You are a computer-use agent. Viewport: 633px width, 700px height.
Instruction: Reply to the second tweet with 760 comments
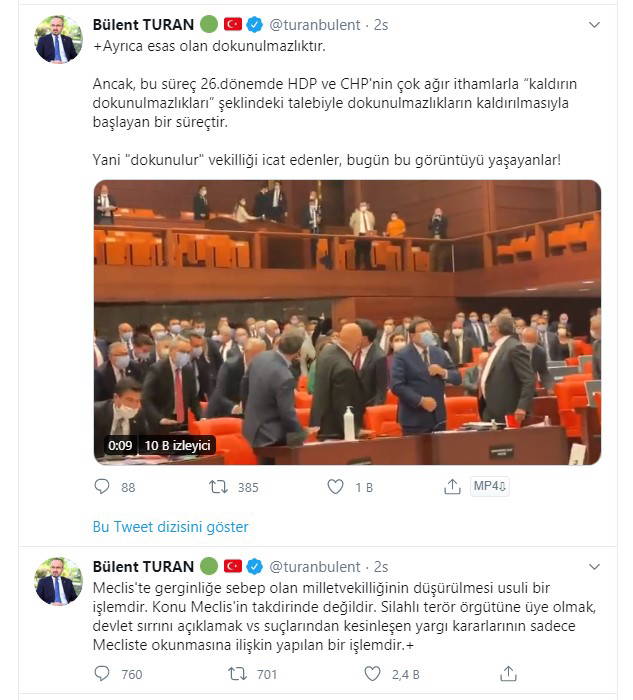[x=102, y=673]
